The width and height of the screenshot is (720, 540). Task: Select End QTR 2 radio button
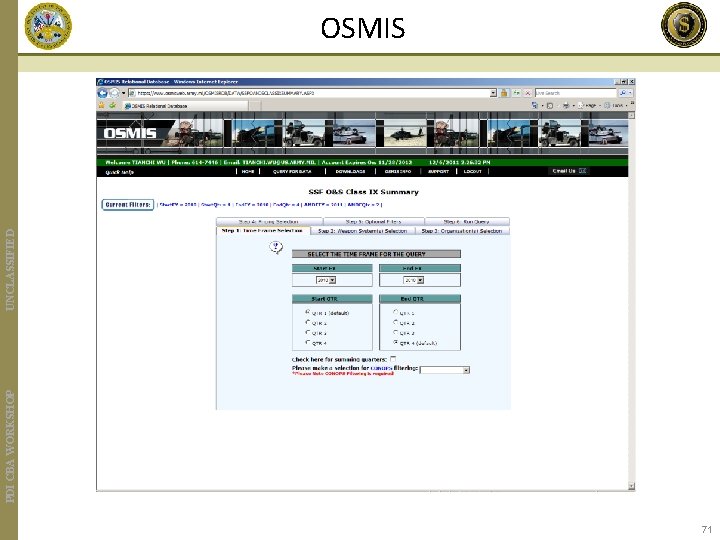[x=395, y=322]
